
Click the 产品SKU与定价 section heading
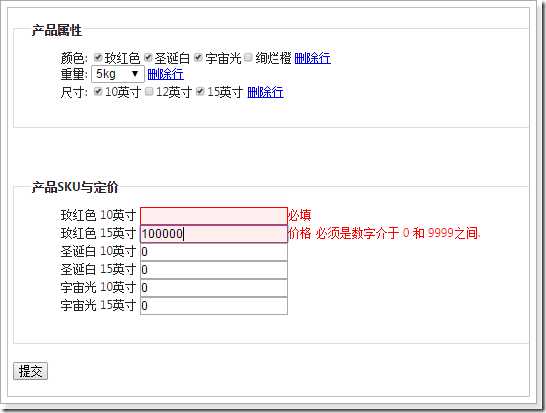(75, 187)
